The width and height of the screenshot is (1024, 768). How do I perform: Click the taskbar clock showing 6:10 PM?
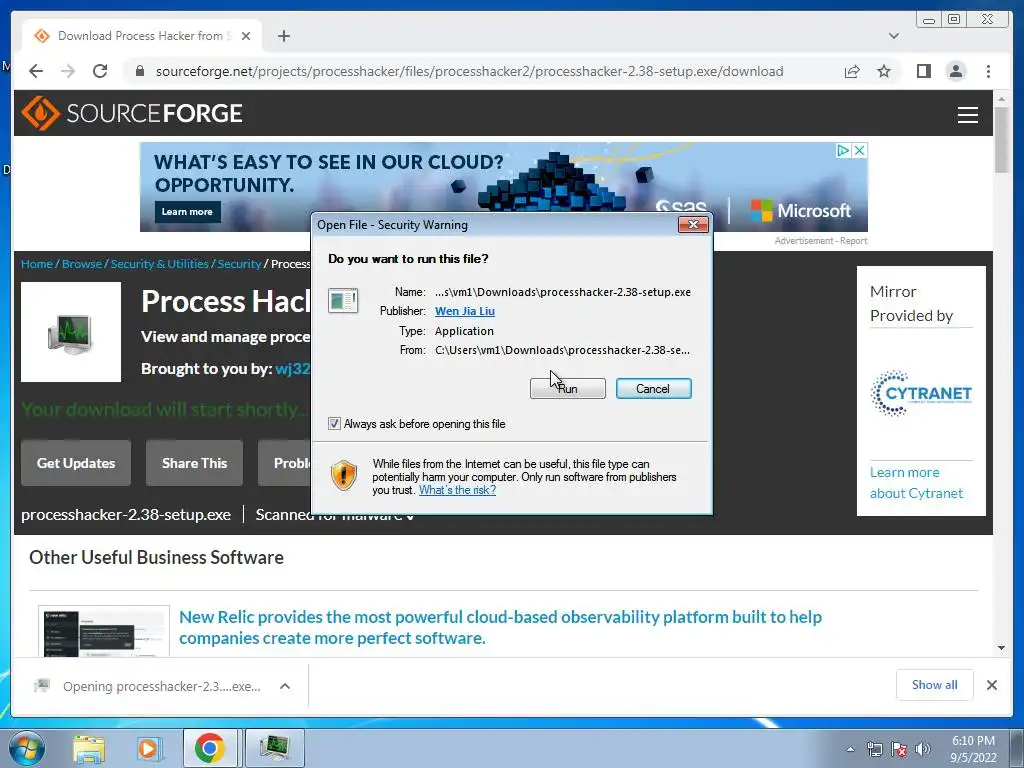pos(973,749)
